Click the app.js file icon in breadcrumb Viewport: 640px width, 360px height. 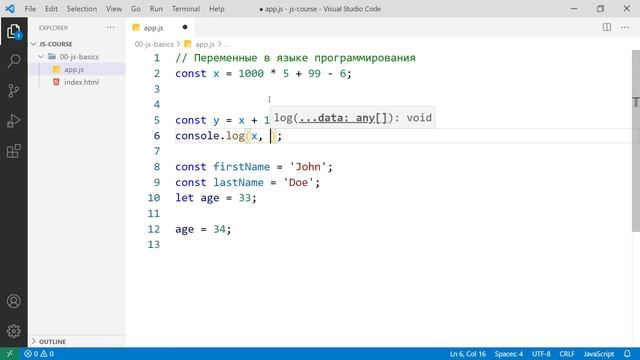click(188, 44)
